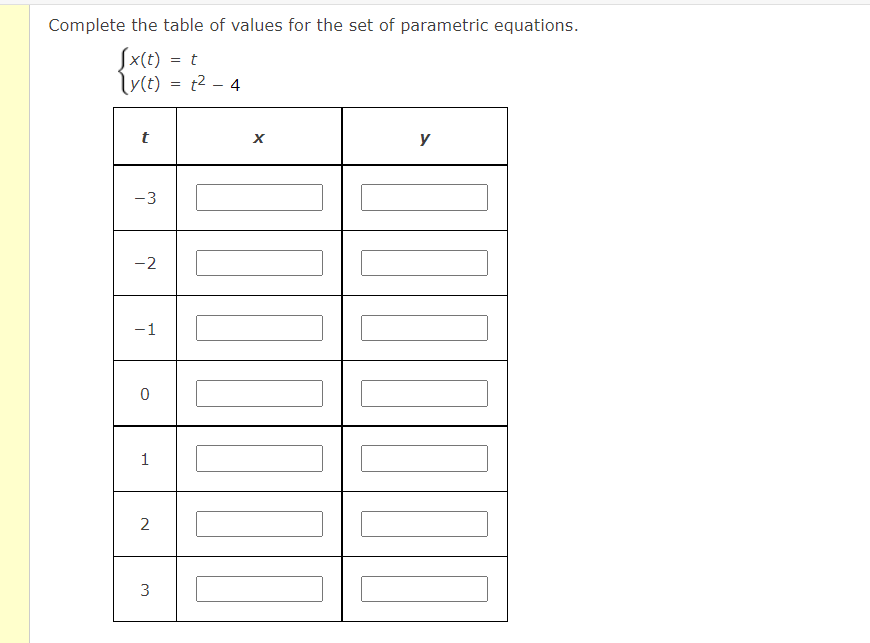Click the y input field for t = -3
870x643 pixels.
[x=424, y=197]
